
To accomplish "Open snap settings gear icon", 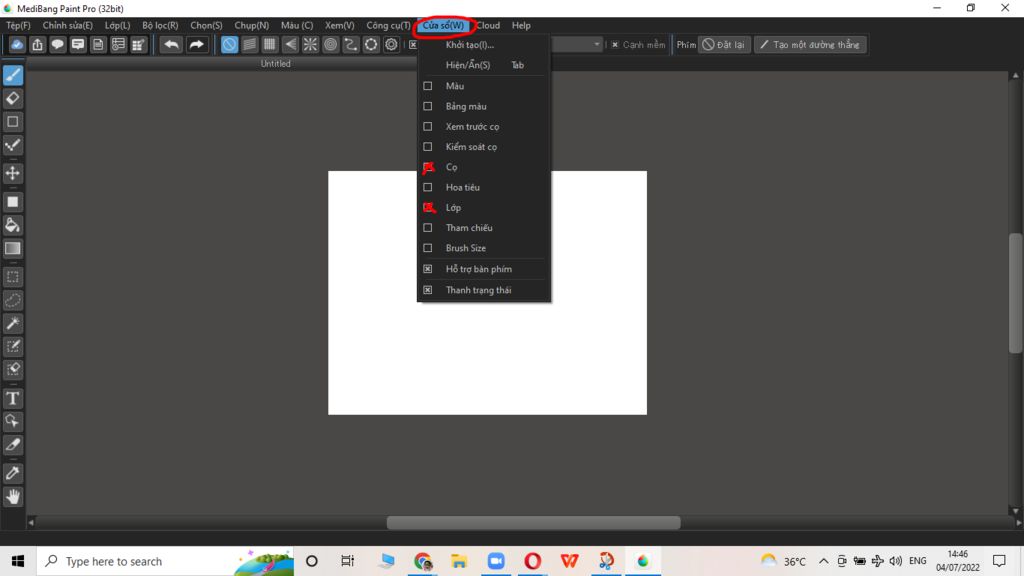I will 391,44.
